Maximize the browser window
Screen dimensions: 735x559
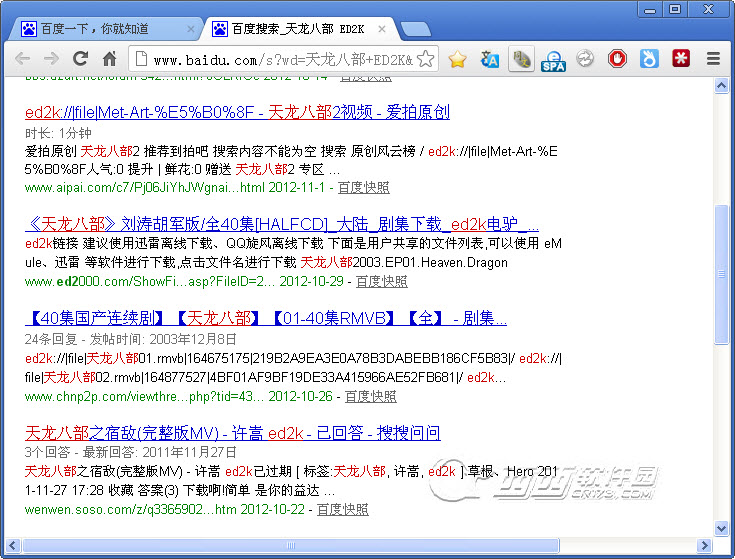tap(675, 9)
